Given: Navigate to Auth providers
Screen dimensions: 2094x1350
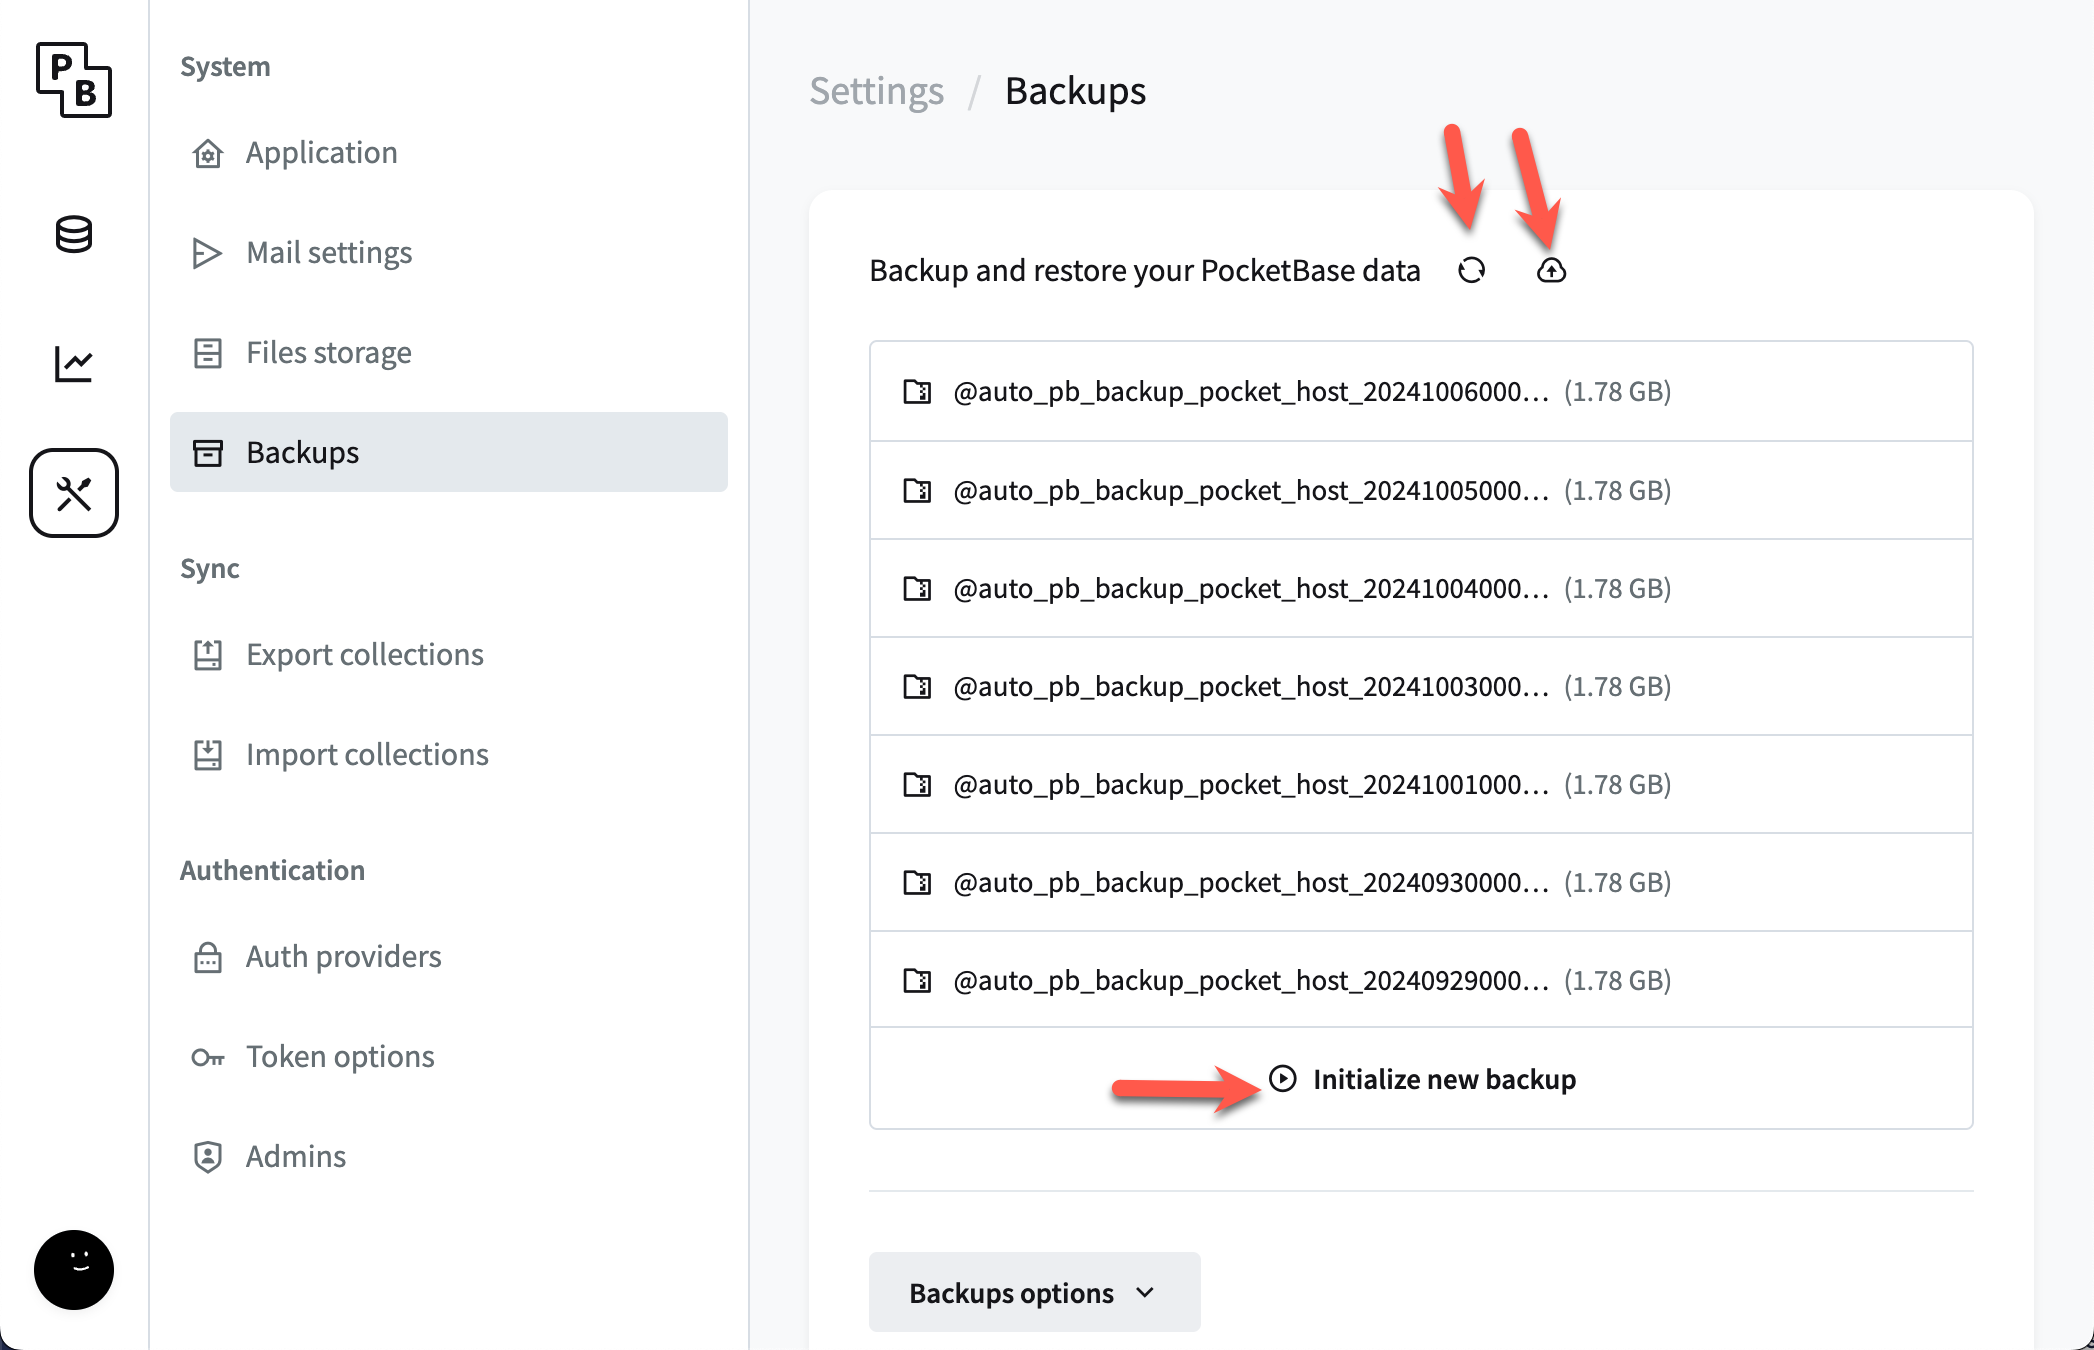Looking at the screenshot, I should [x=343, y=956].
